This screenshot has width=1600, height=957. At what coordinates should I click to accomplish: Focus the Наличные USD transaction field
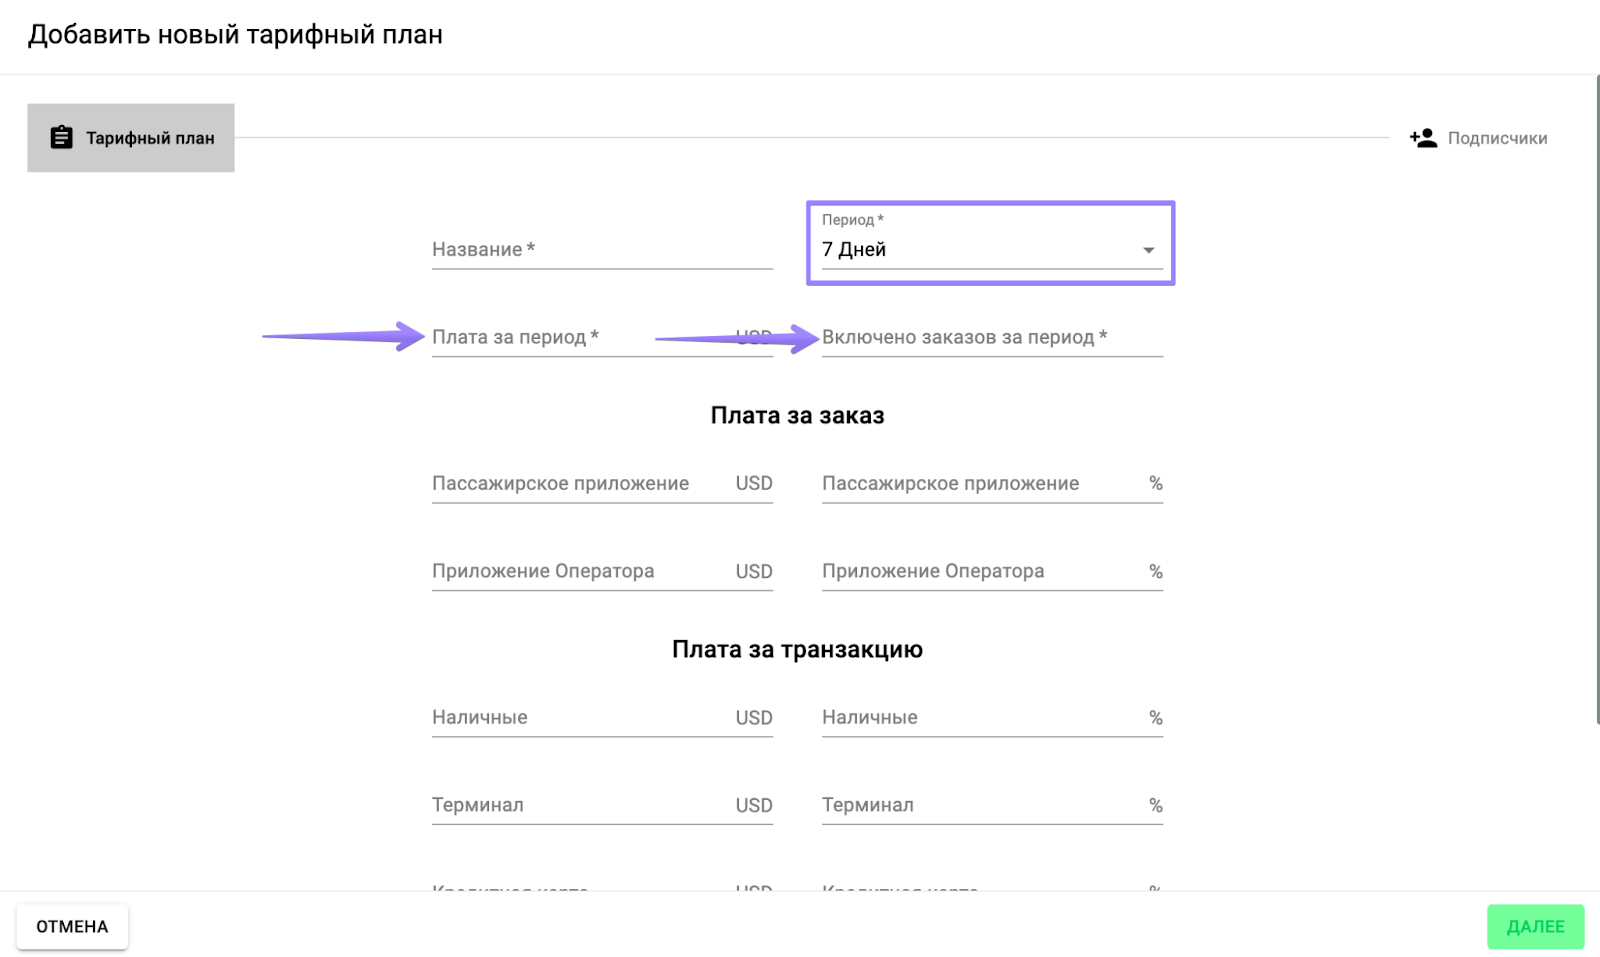(582, 718)
